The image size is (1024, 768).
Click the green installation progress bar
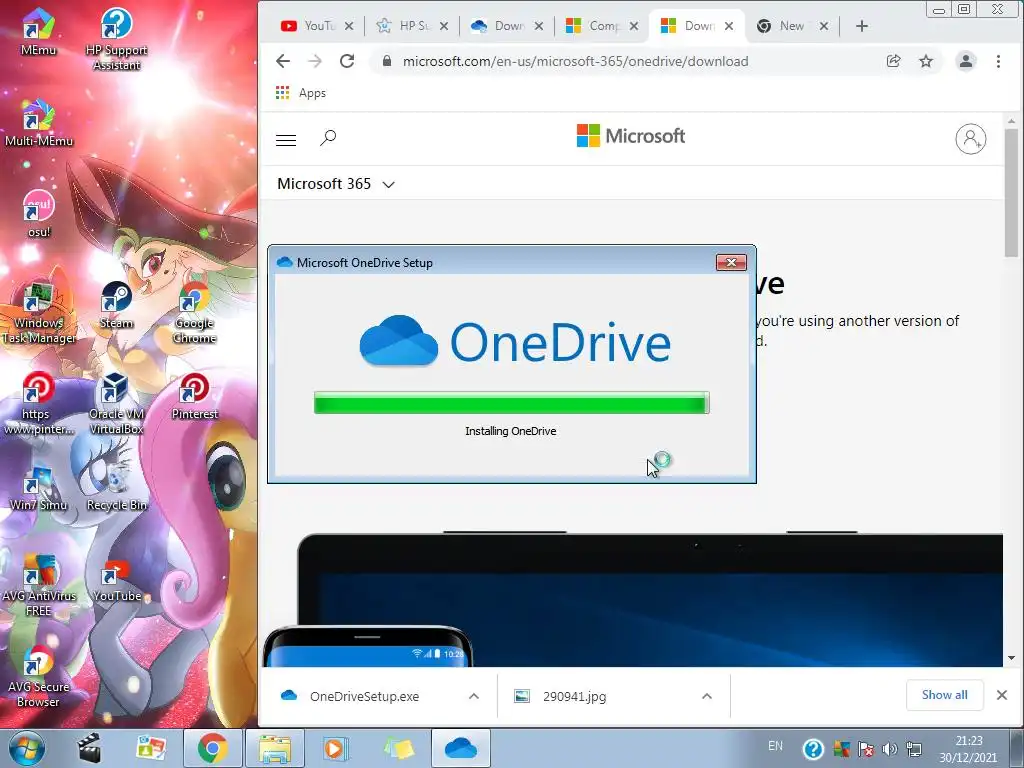coord(511,403)
